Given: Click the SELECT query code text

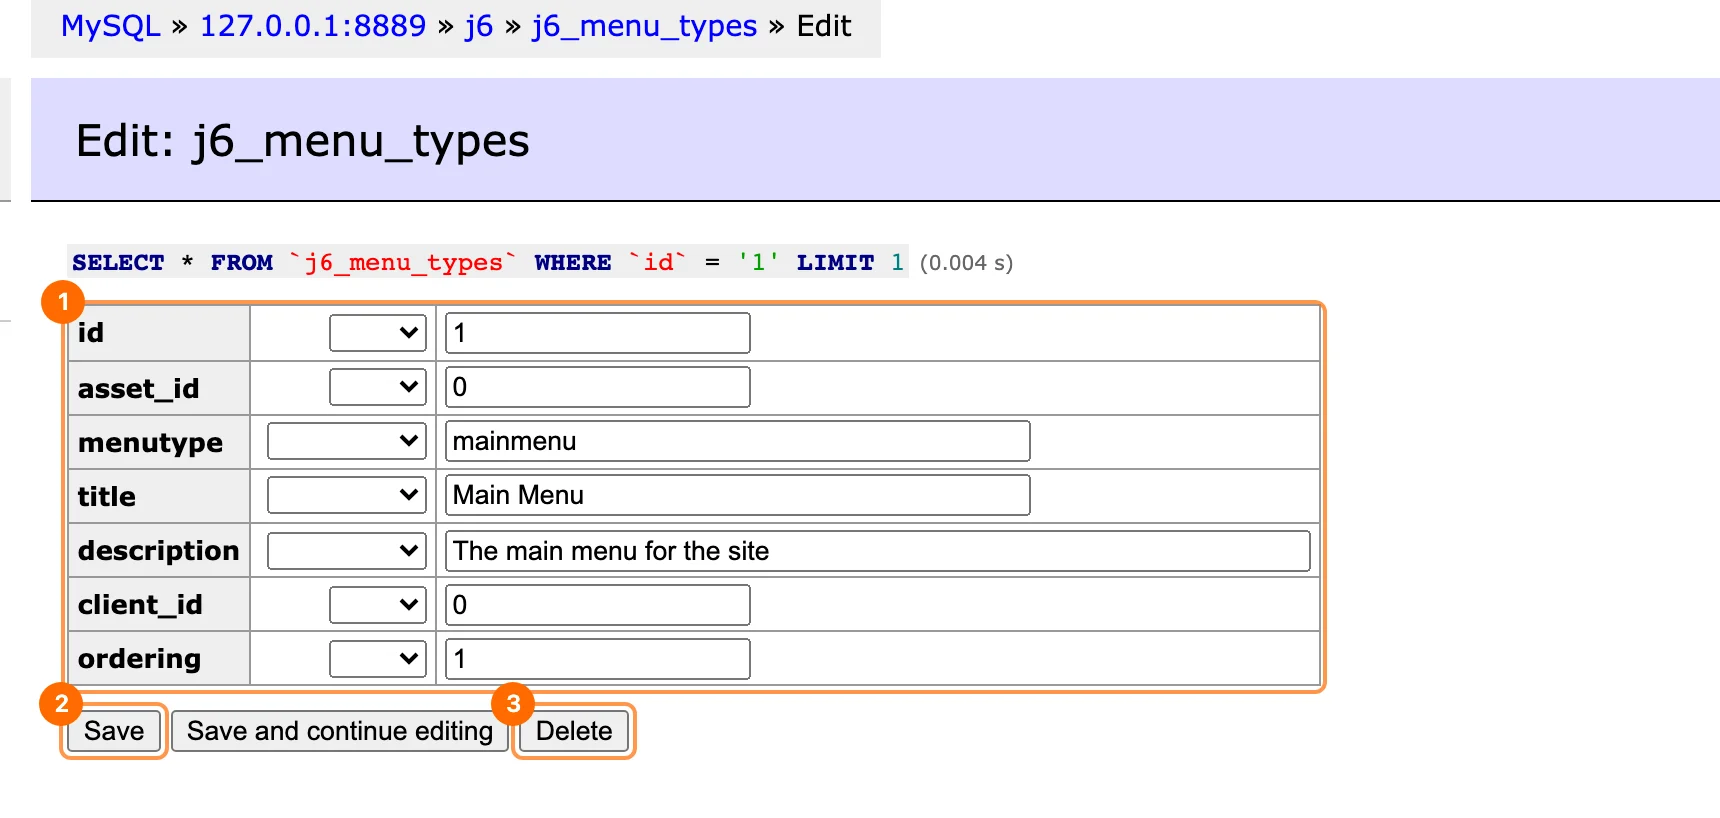Looking at the screenshot, I should (488, 262).
